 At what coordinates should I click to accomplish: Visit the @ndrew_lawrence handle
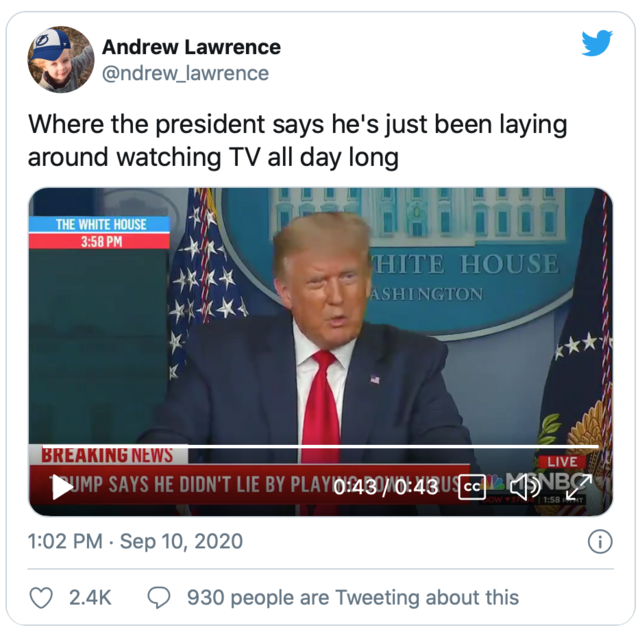[x=185, y=73]
